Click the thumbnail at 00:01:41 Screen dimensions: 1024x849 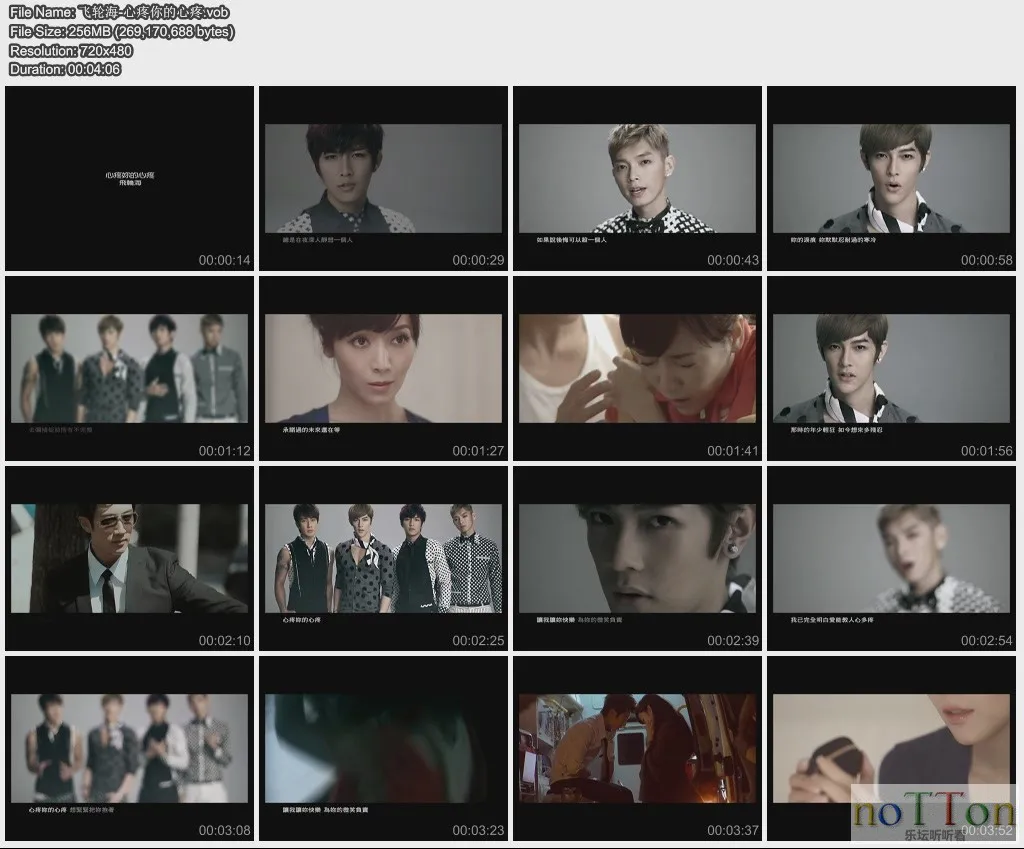pyautogui.click(x=637, y=368)
